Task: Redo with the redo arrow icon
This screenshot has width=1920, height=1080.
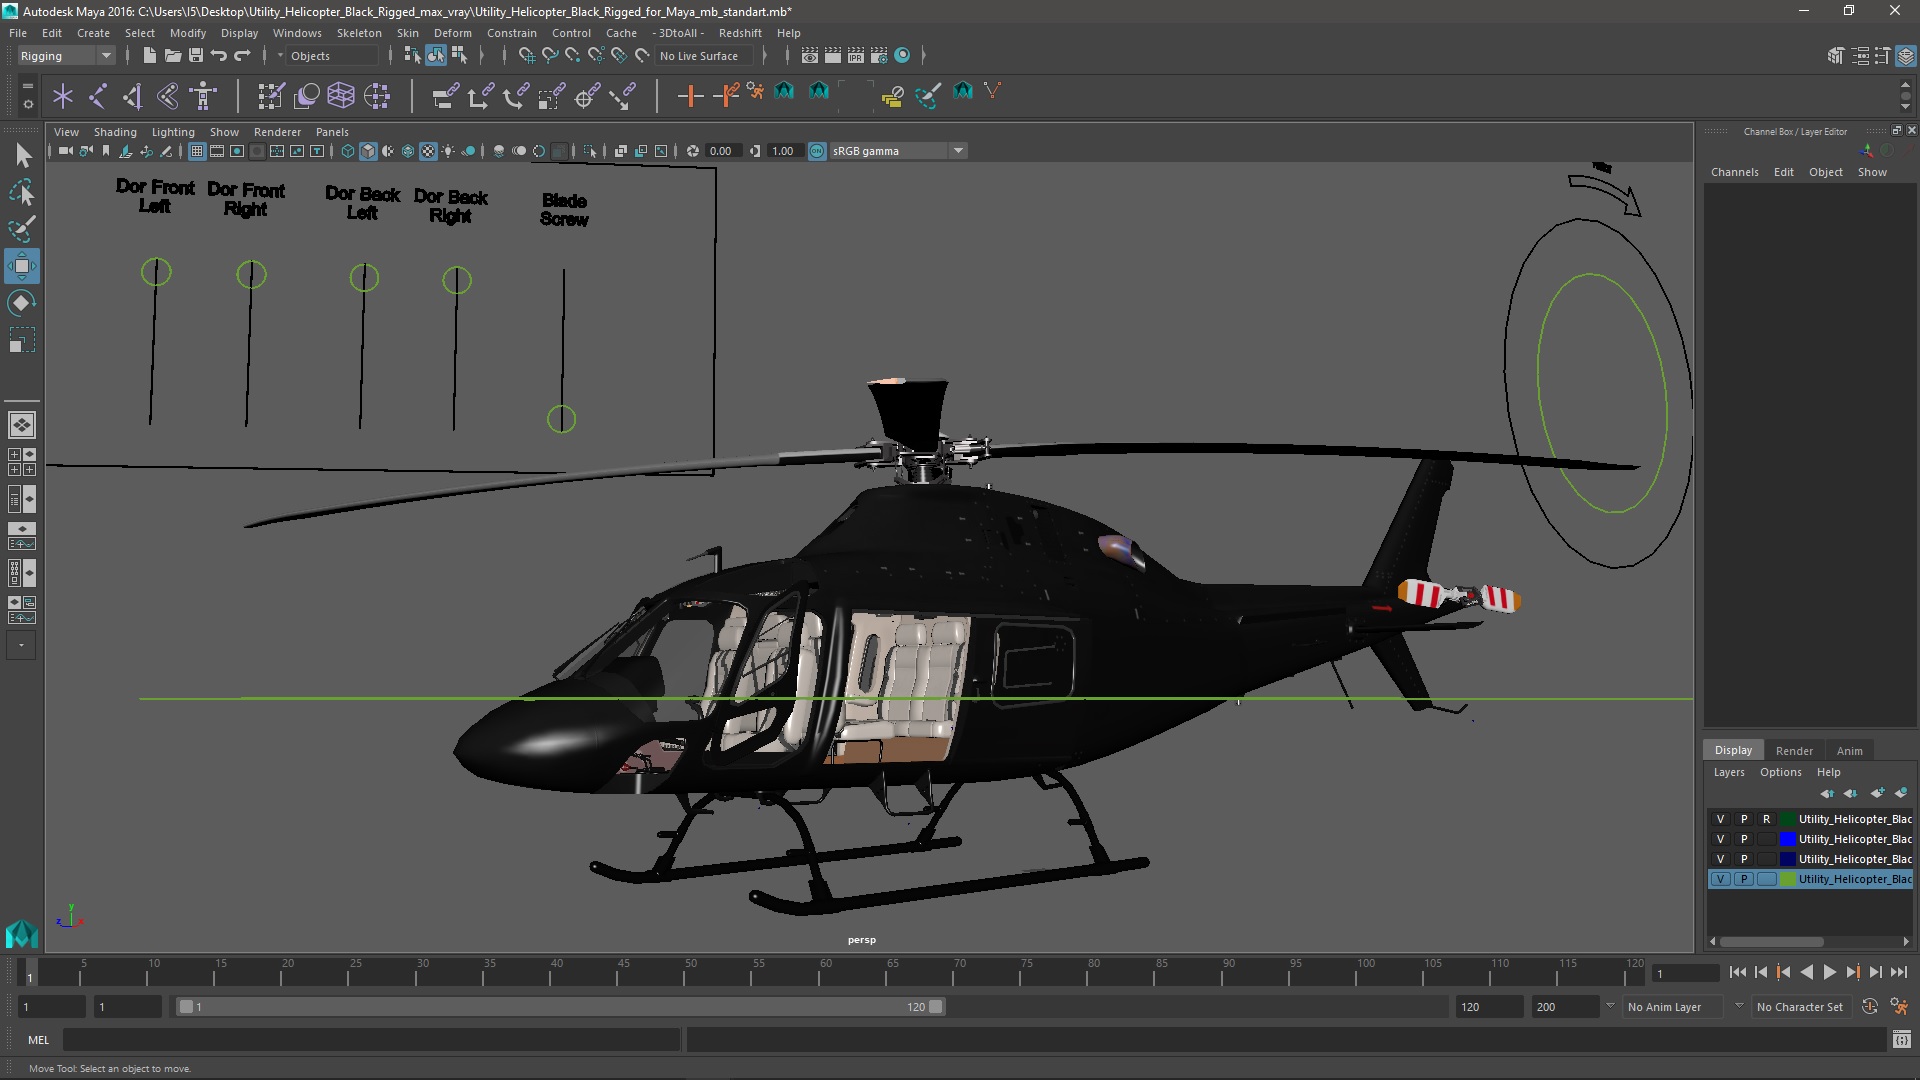Action: [x=242, y=56]
